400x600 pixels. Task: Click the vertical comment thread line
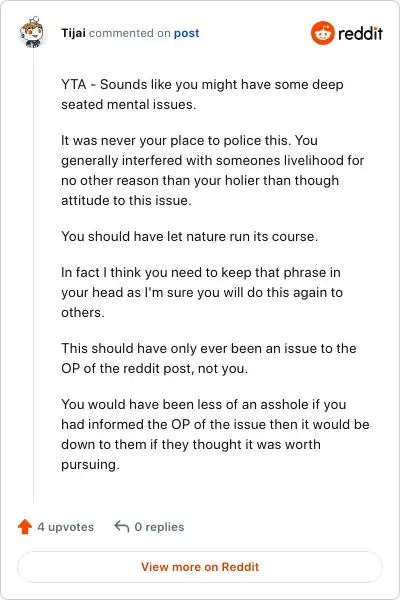click(x=33, y=276)
